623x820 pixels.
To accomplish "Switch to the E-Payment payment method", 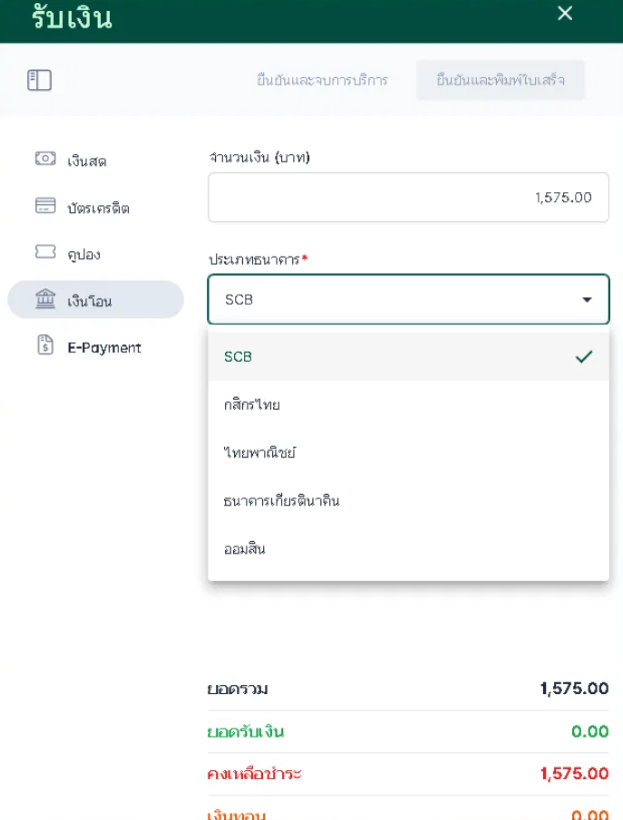I will (104, 348).
